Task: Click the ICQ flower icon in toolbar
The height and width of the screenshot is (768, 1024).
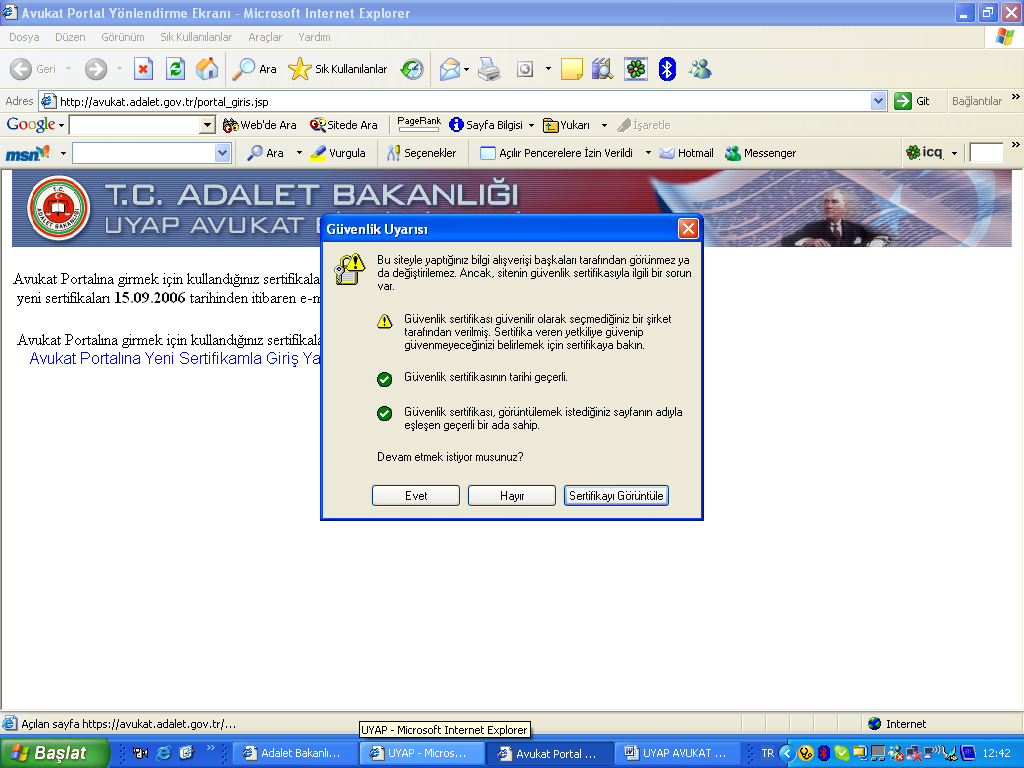Action: tap(635, 69)
